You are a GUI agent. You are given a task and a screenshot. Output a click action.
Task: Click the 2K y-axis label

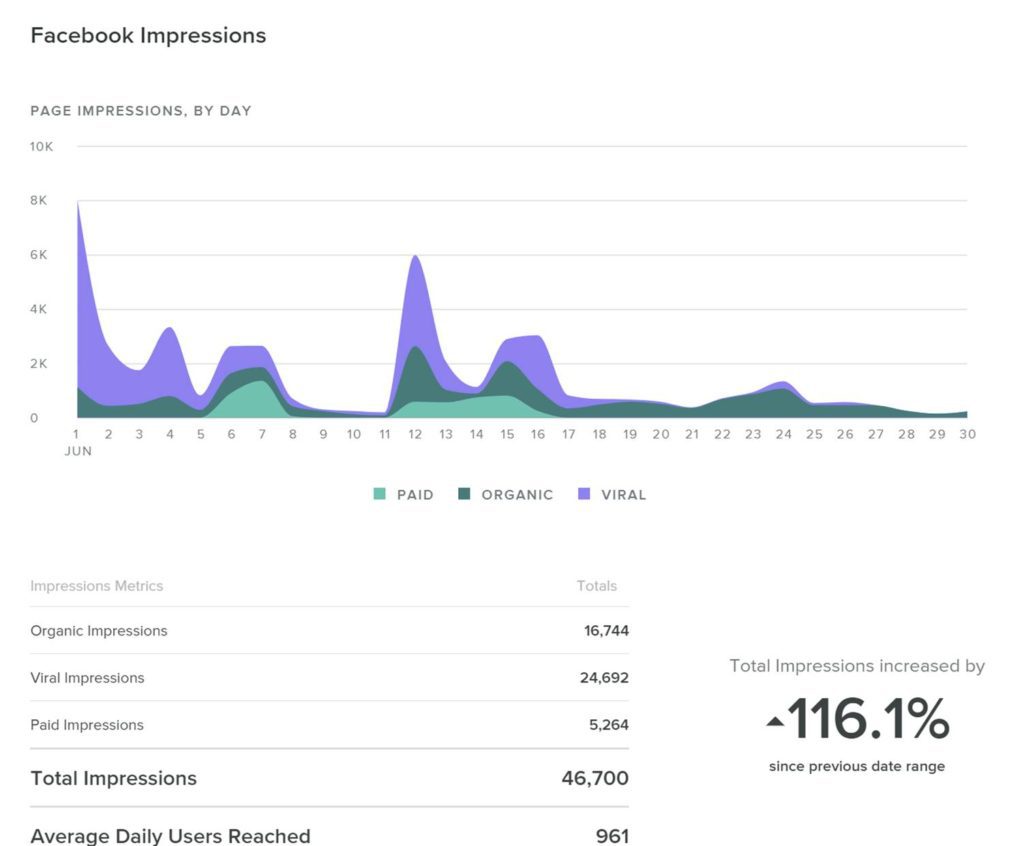[39, 363]
